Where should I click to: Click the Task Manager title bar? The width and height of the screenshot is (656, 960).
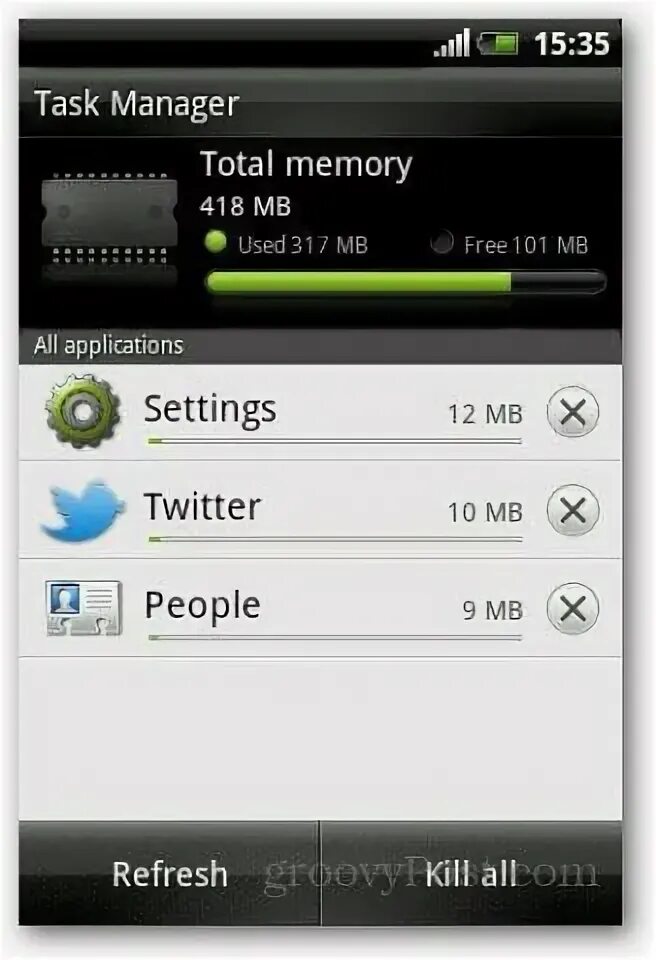[x=320, y=102]
